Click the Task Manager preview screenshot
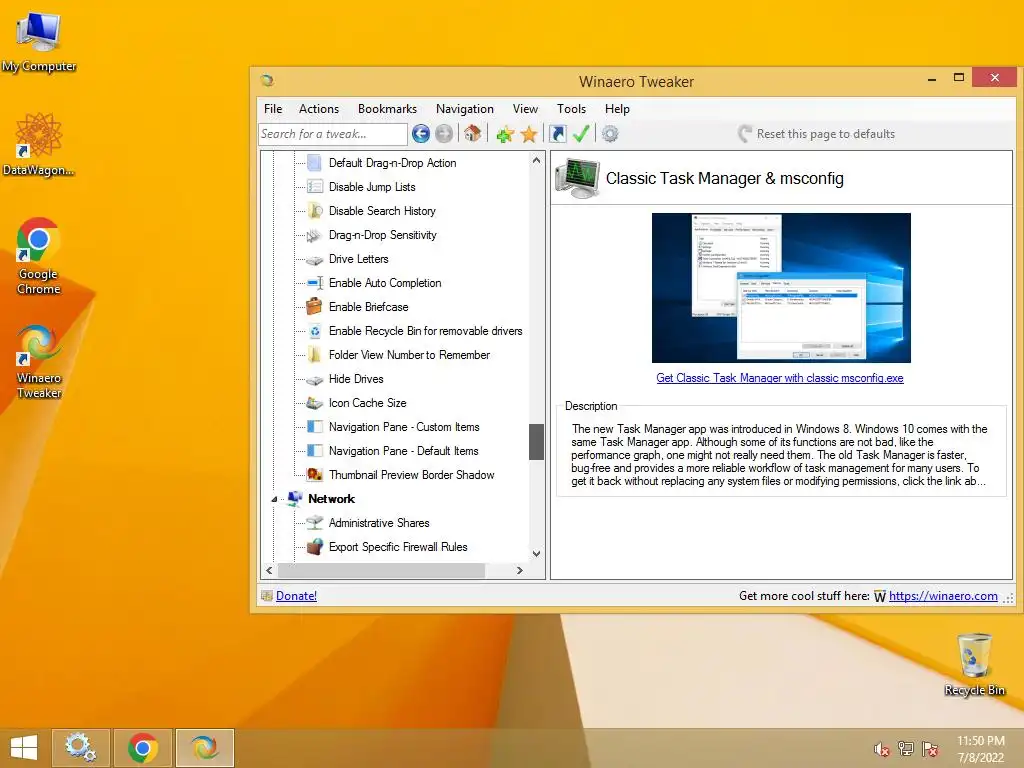This screenshot has width=1024, height=768. (x=781, y=288)
